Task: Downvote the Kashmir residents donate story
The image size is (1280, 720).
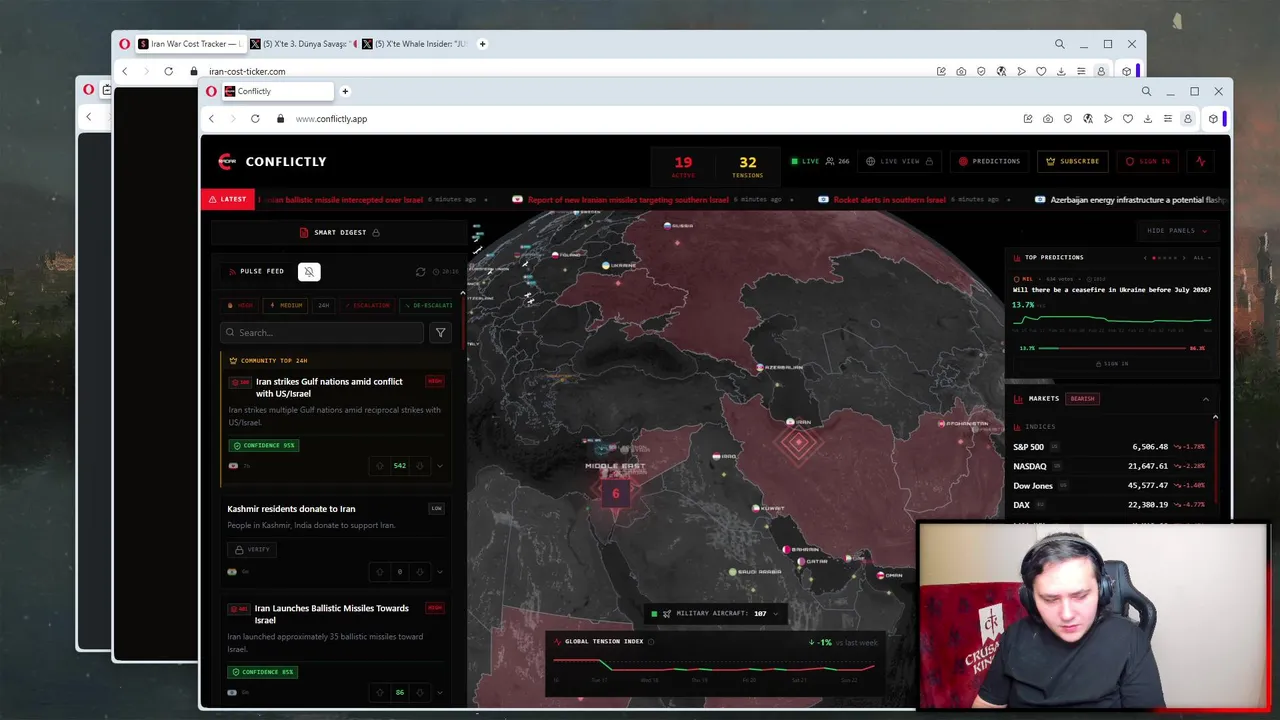Action: point(419,572)
